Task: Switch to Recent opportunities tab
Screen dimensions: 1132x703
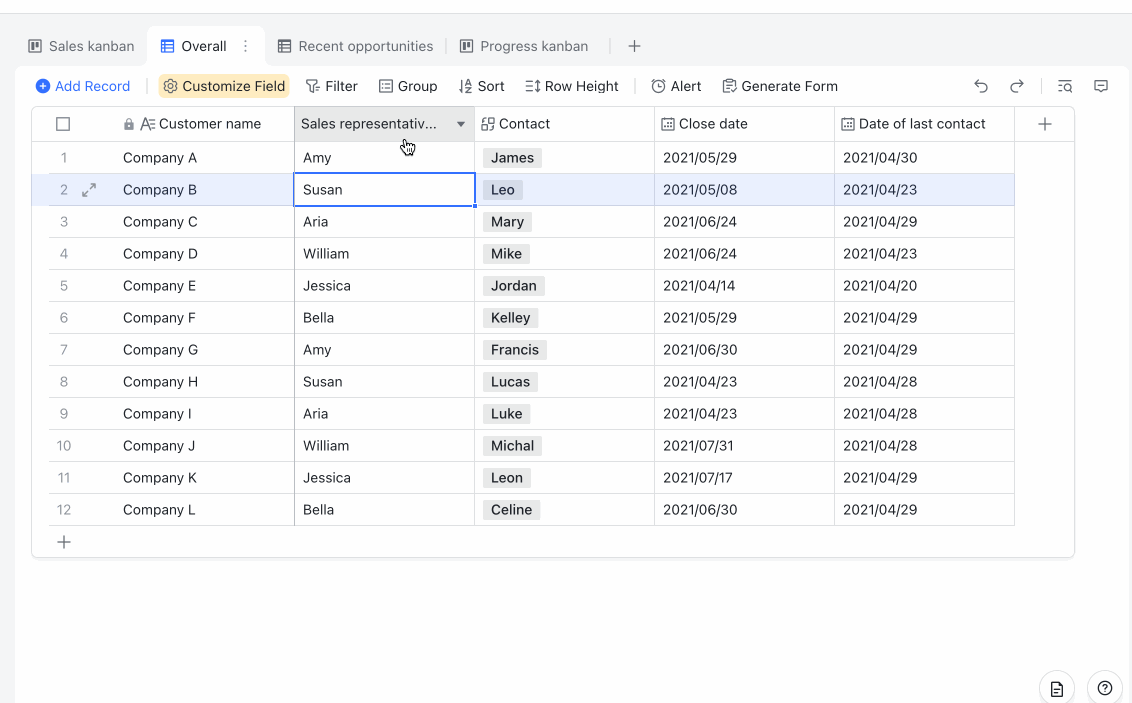Action: 355,46
